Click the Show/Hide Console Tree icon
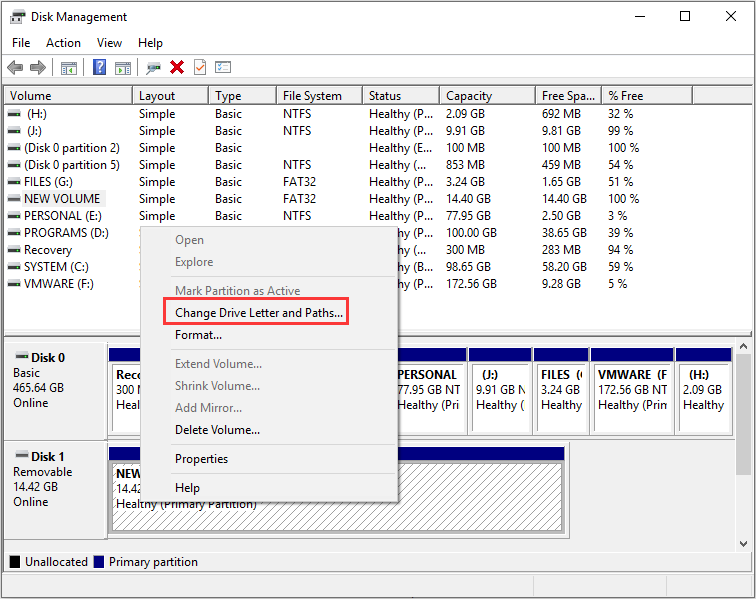 pos(69,68)
